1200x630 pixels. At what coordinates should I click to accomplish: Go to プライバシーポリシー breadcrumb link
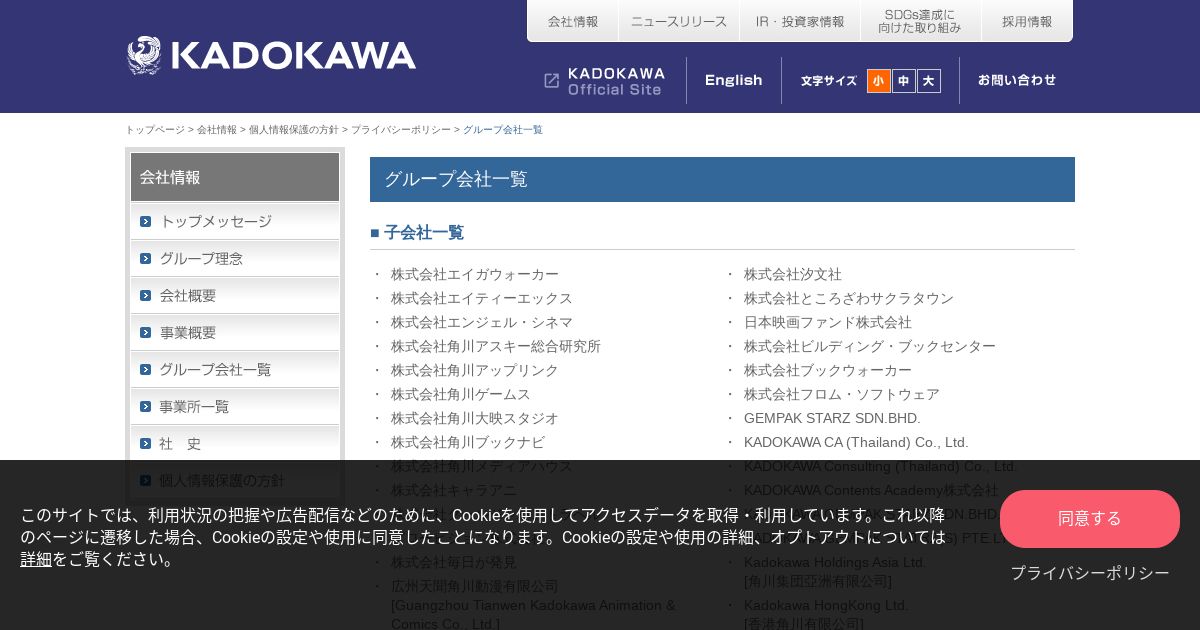pos(401,130)
